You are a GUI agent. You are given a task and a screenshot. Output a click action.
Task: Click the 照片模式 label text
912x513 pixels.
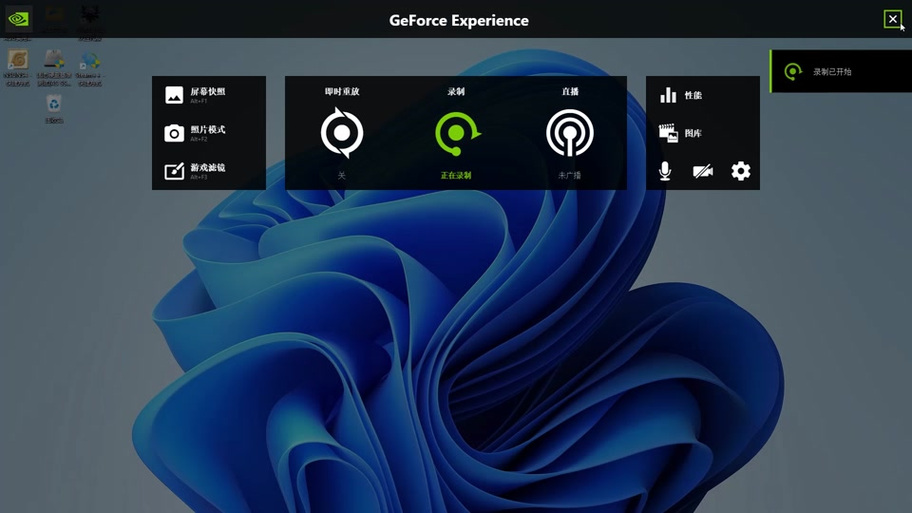click(x=208, y=129)
